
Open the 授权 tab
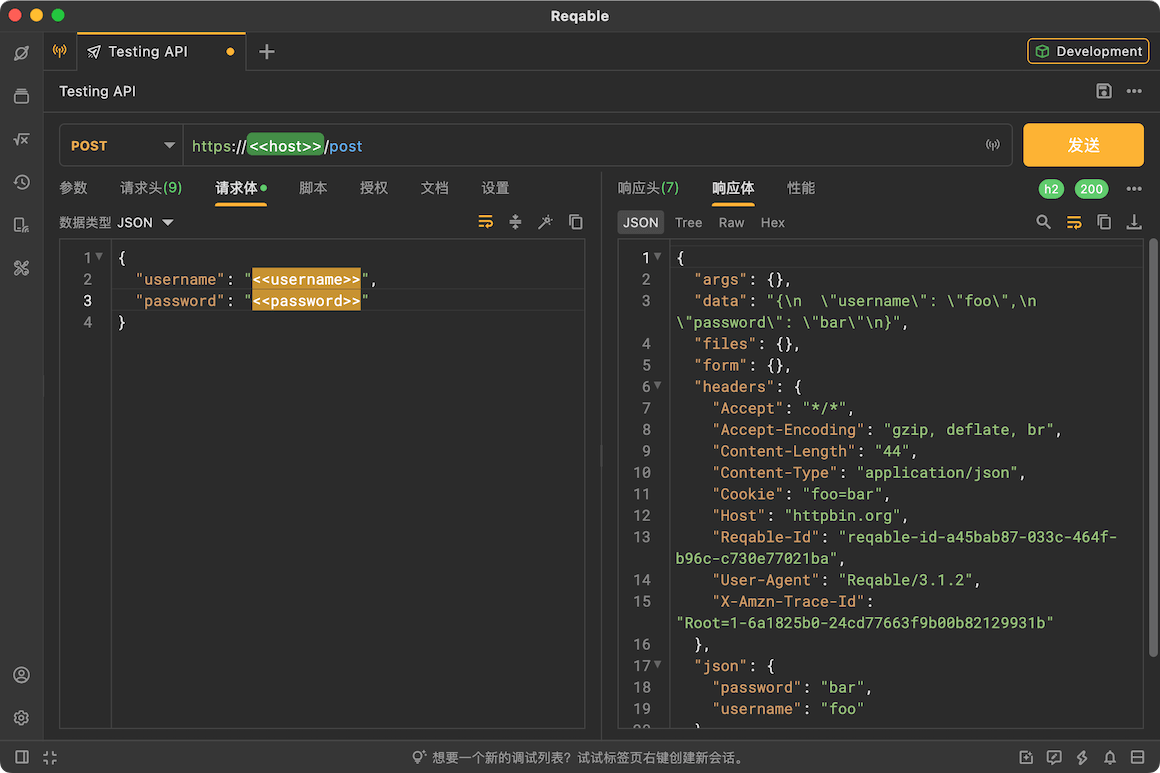374,188
